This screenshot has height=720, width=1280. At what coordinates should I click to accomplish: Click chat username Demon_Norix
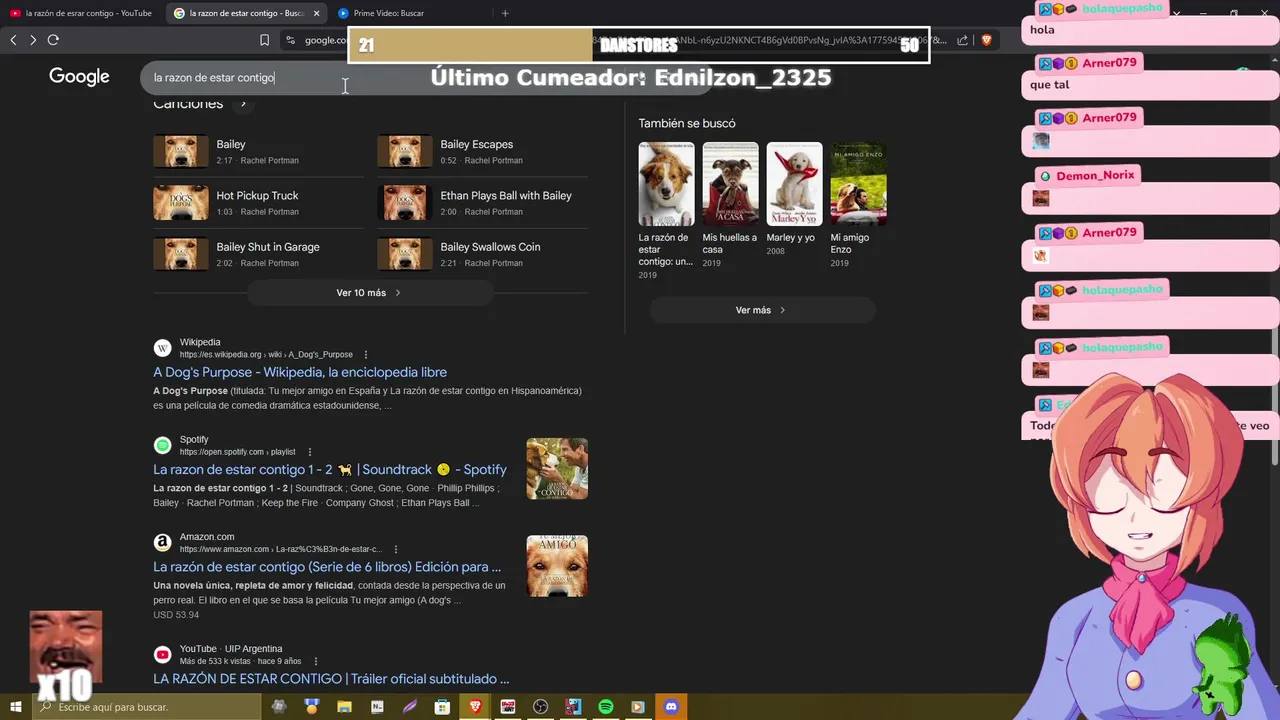pos(1095,175)
